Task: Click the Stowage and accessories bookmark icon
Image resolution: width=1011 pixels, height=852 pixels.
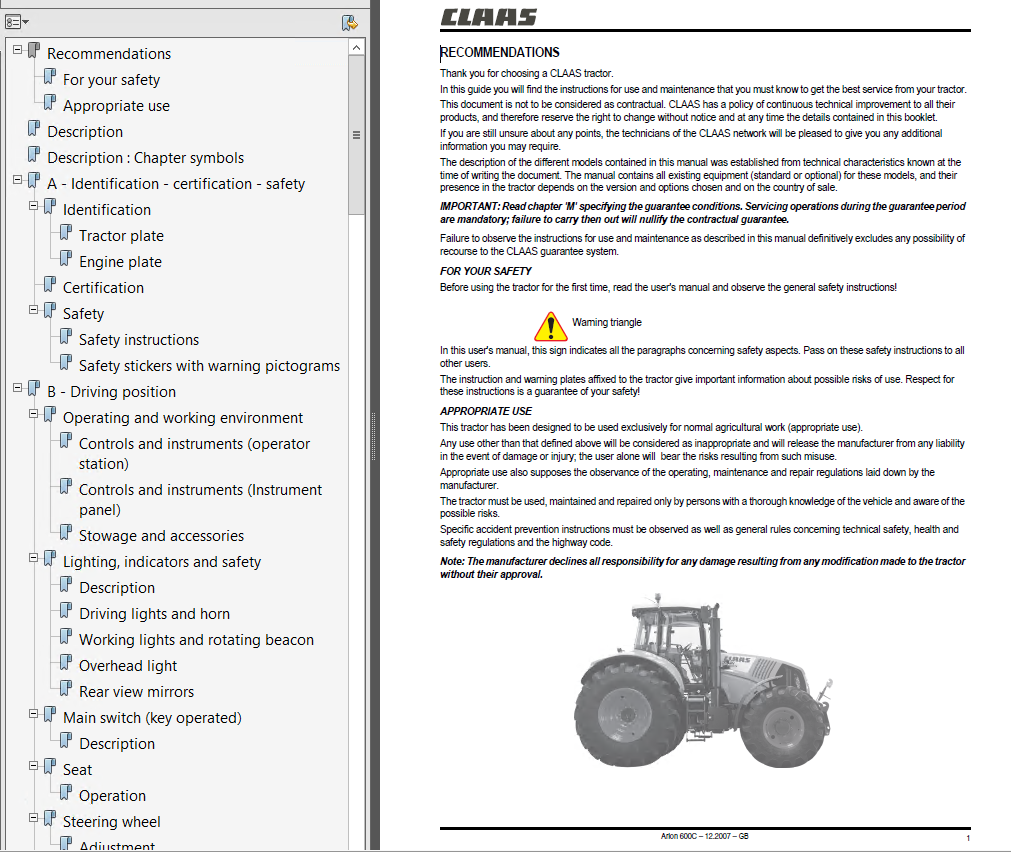Action: point(66,532)
